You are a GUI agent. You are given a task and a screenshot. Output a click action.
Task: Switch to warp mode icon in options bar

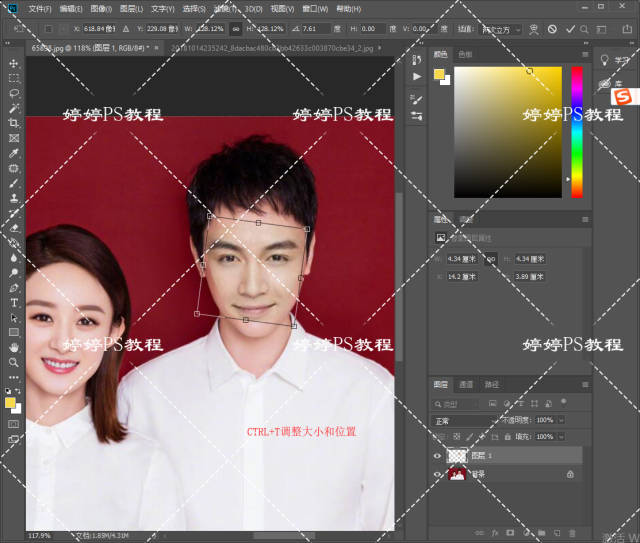point(533,29)
